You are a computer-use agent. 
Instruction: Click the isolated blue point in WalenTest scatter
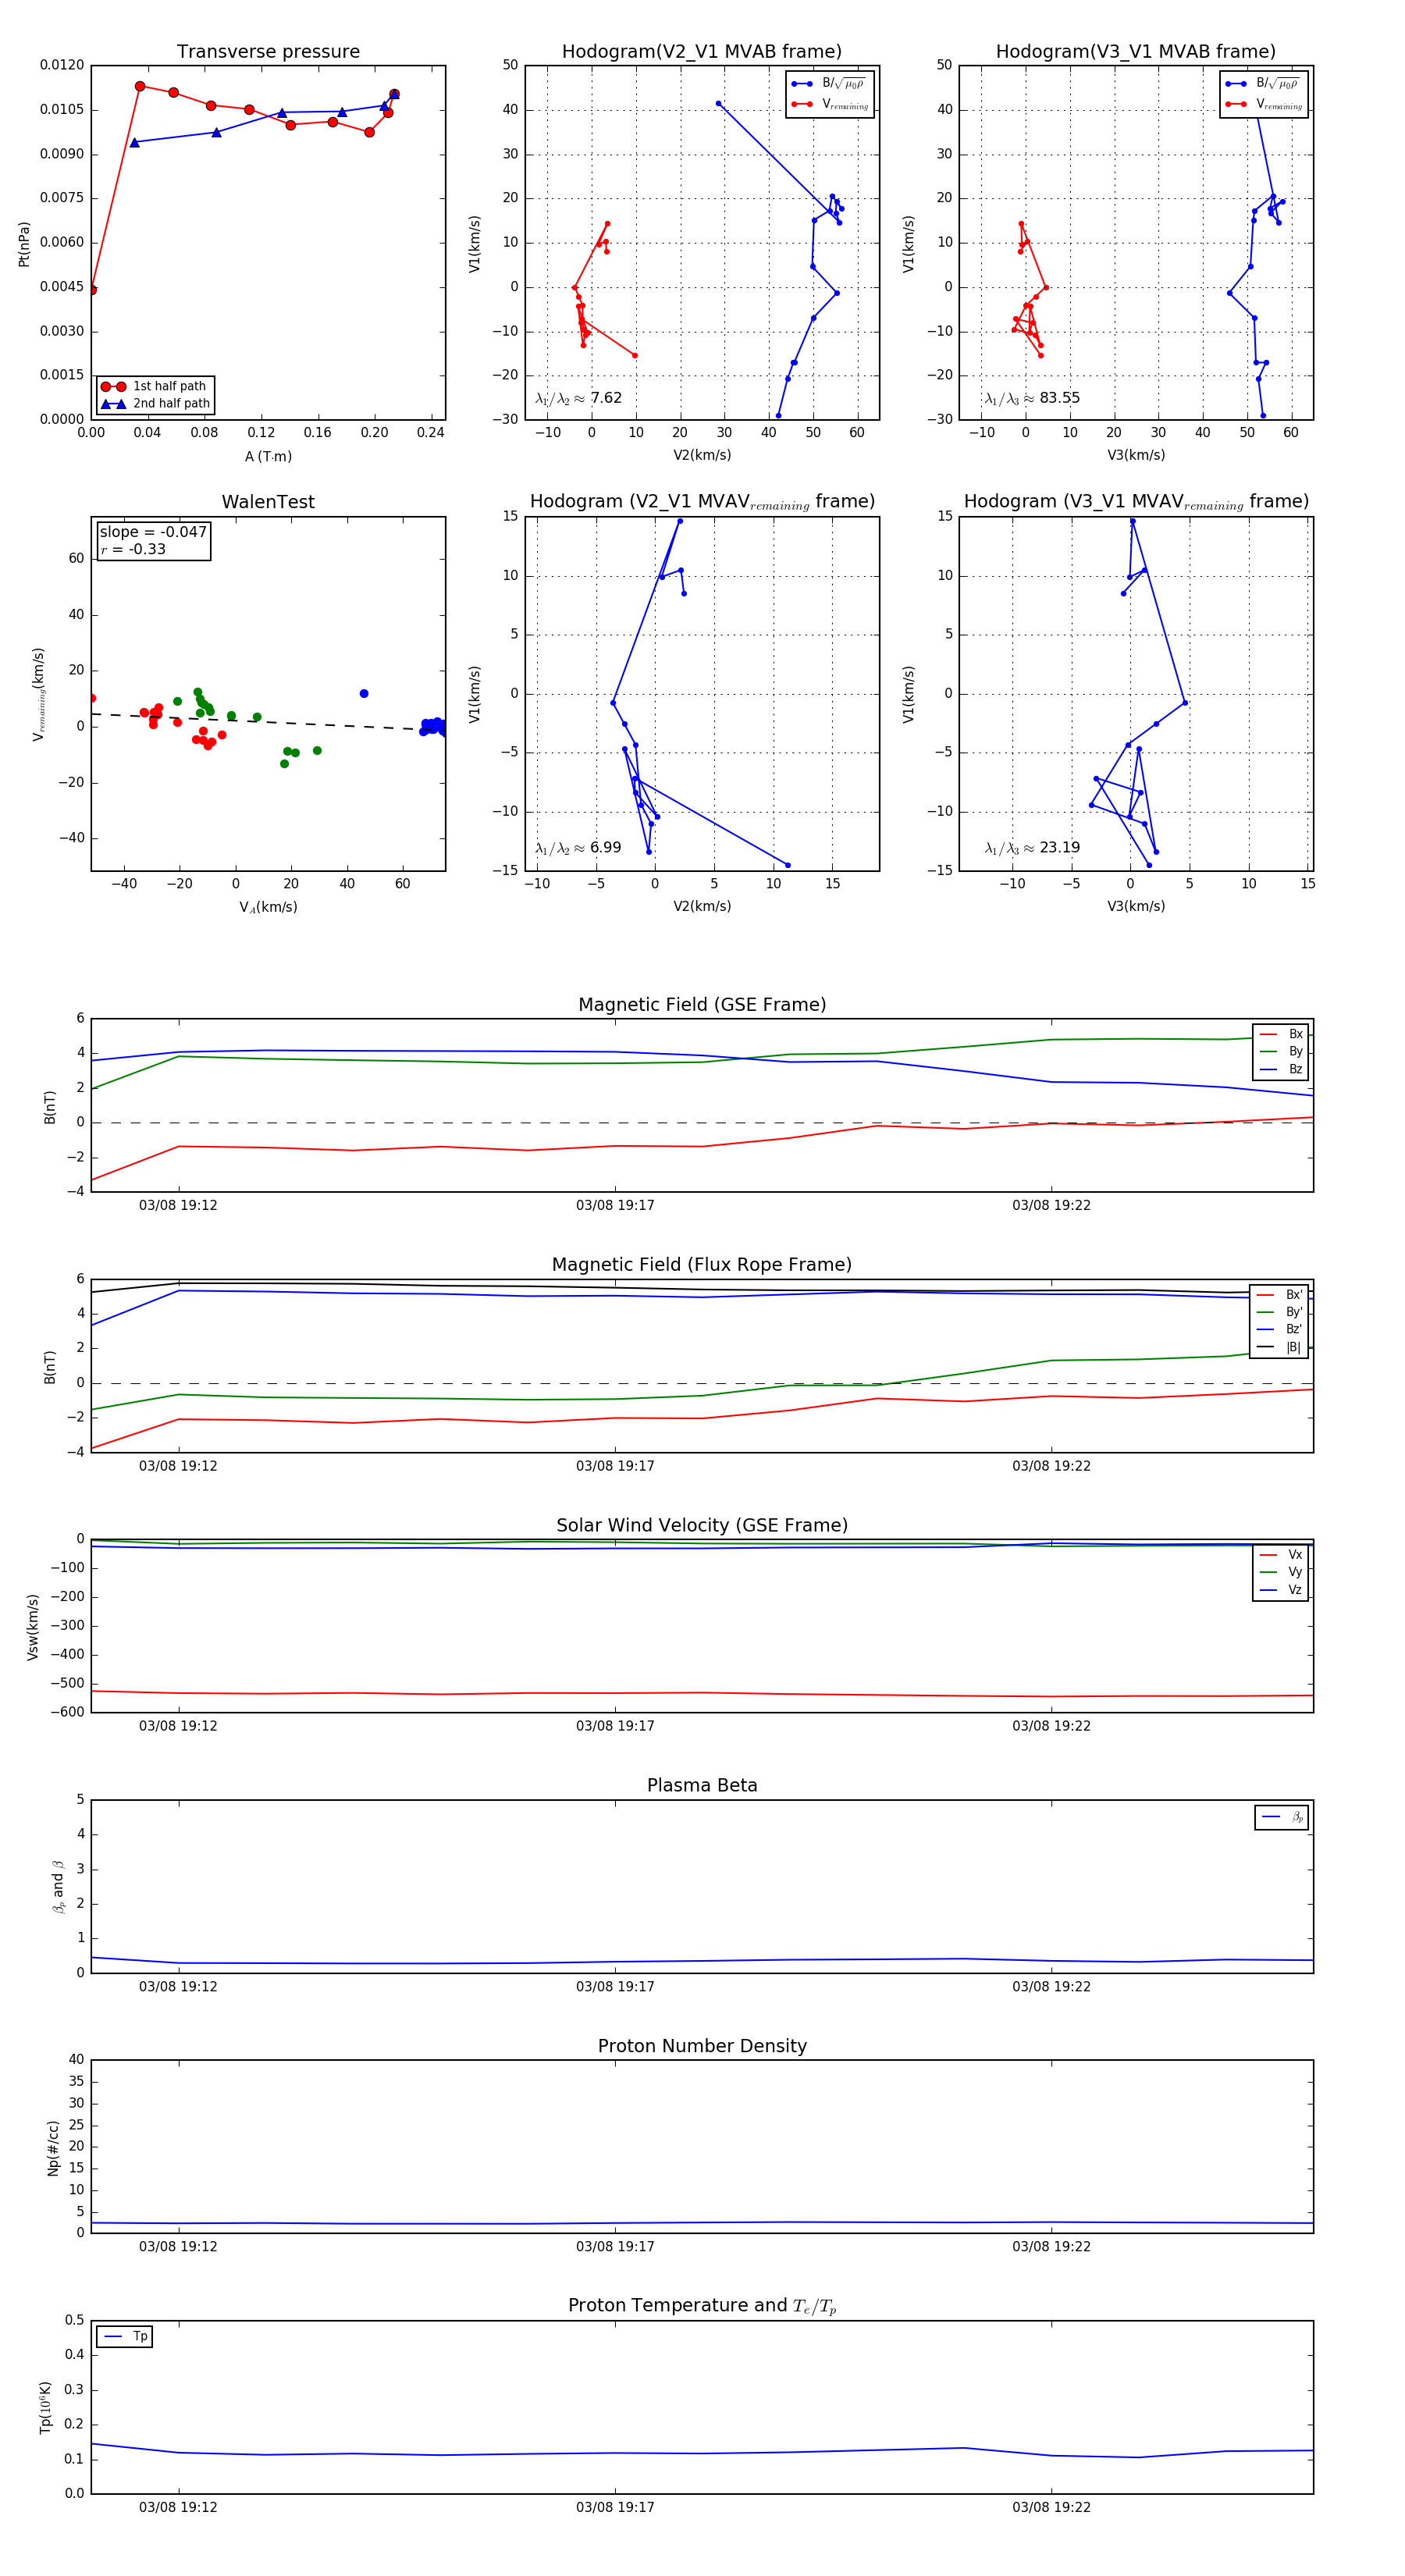[364, 694]
